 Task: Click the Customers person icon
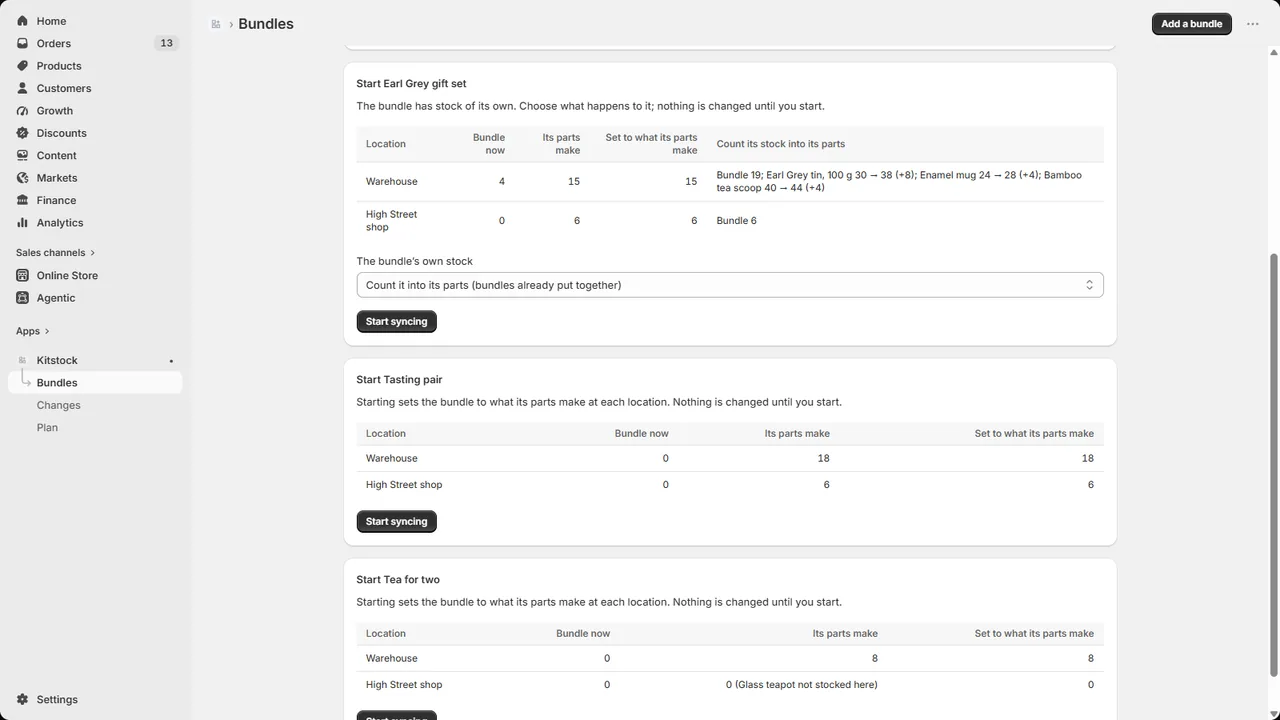(22, 88)
